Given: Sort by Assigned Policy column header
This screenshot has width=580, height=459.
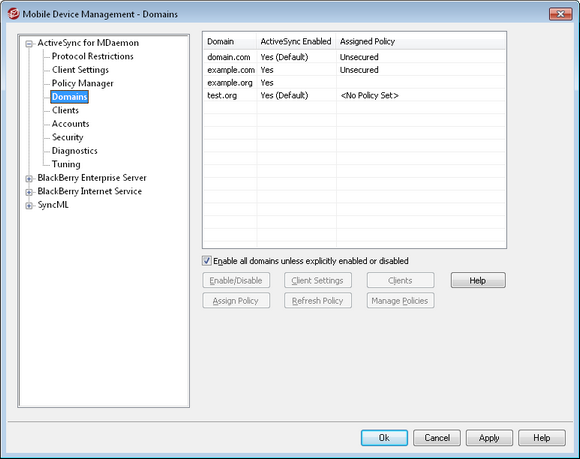Looking at the screenshot, I should [421, 41].
